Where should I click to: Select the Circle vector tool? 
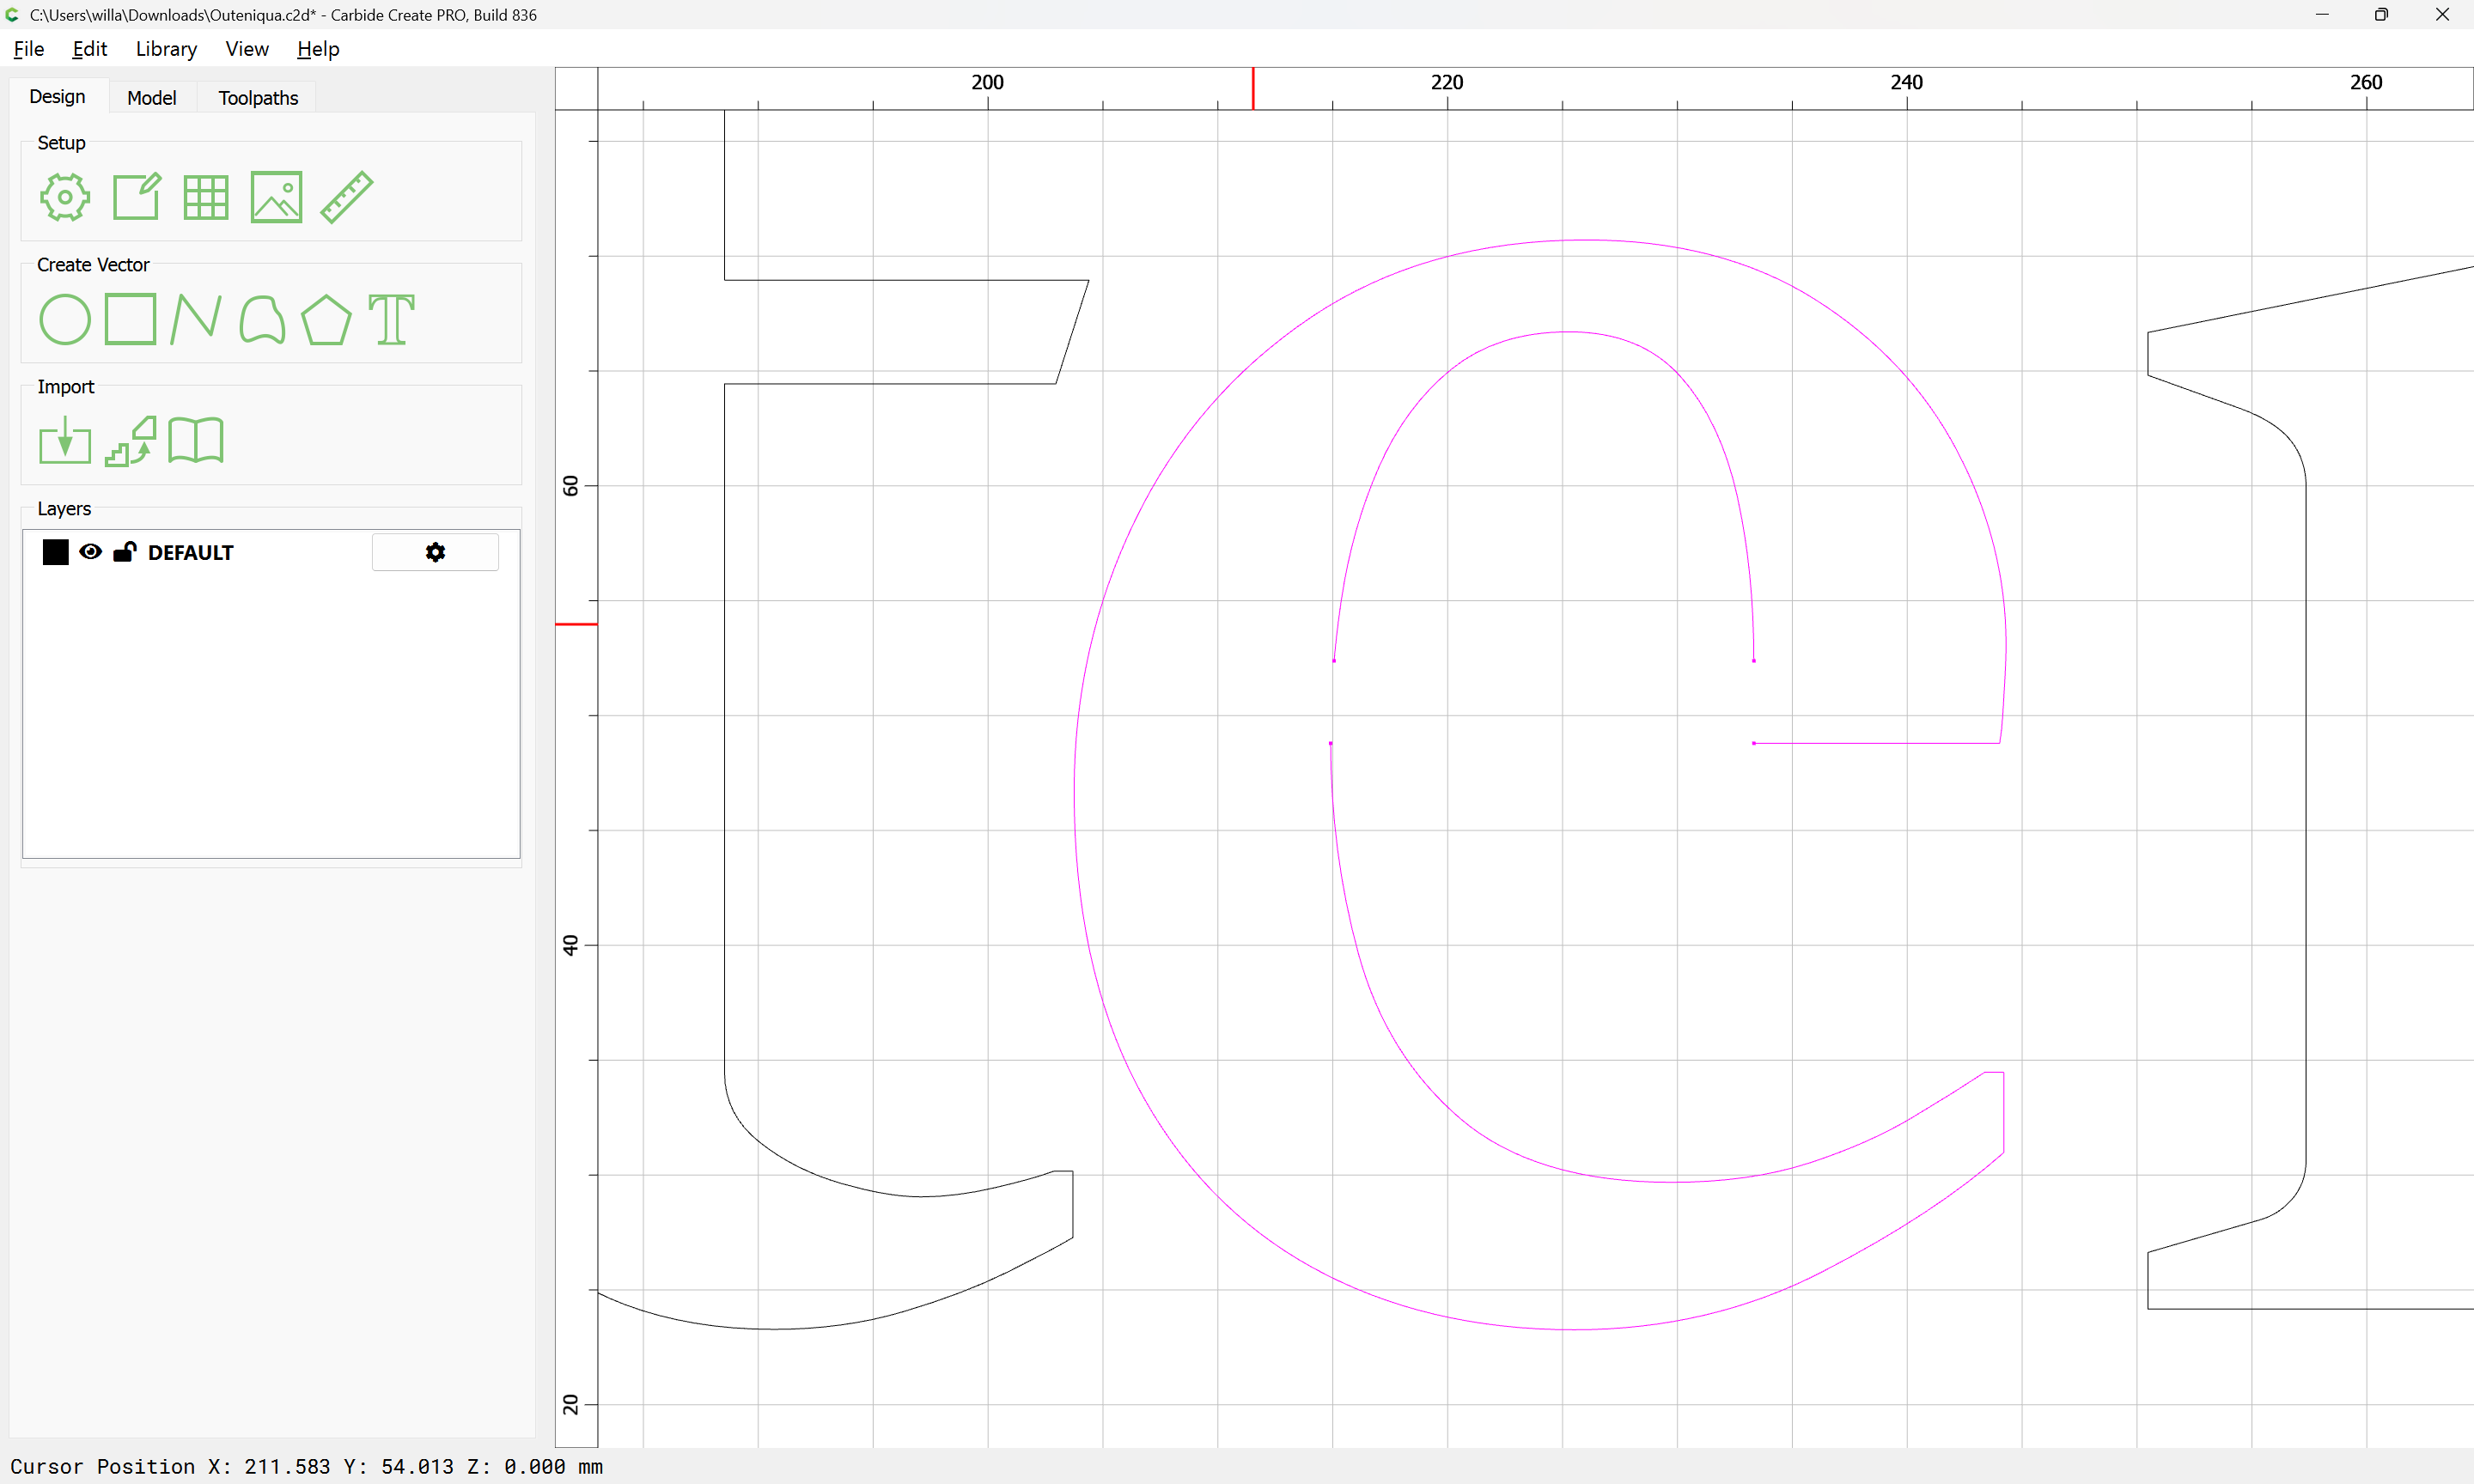(65, 320)
